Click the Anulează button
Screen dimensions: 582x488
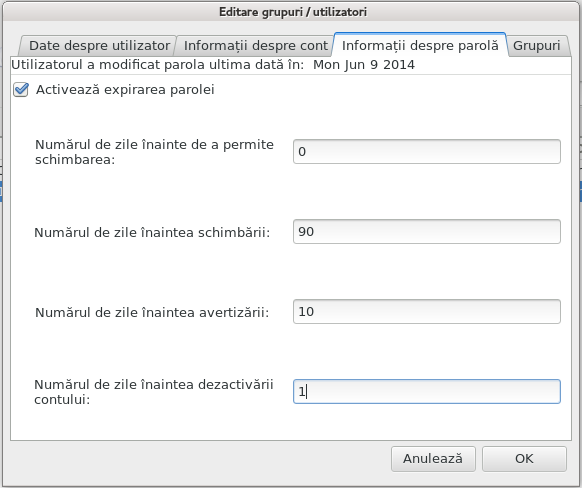(x=433, y=459)
